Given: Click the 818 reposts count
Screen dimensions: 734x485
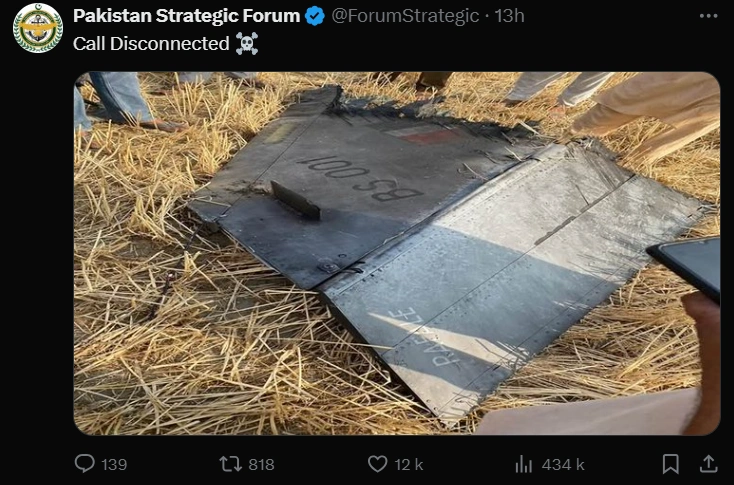Looking at the screenshot, I should coord(261,464).
